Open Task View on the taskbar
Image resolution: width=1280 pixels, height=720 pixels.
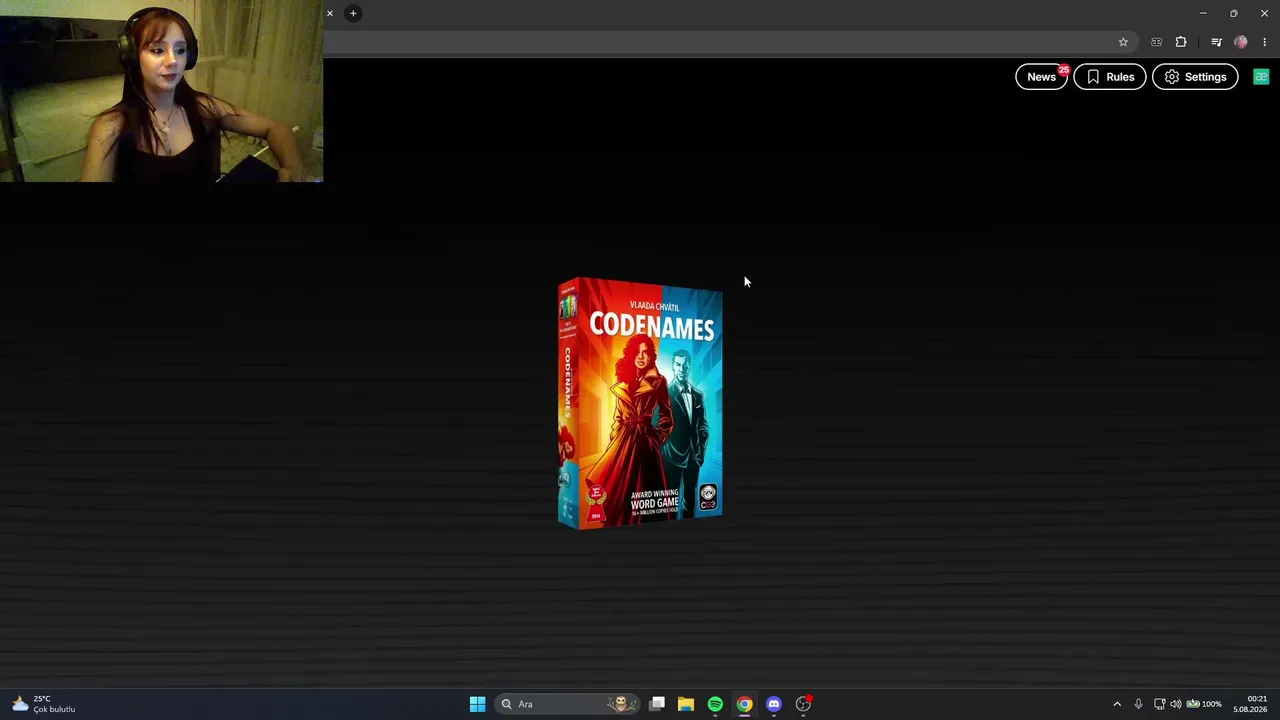tap(657, 704)
